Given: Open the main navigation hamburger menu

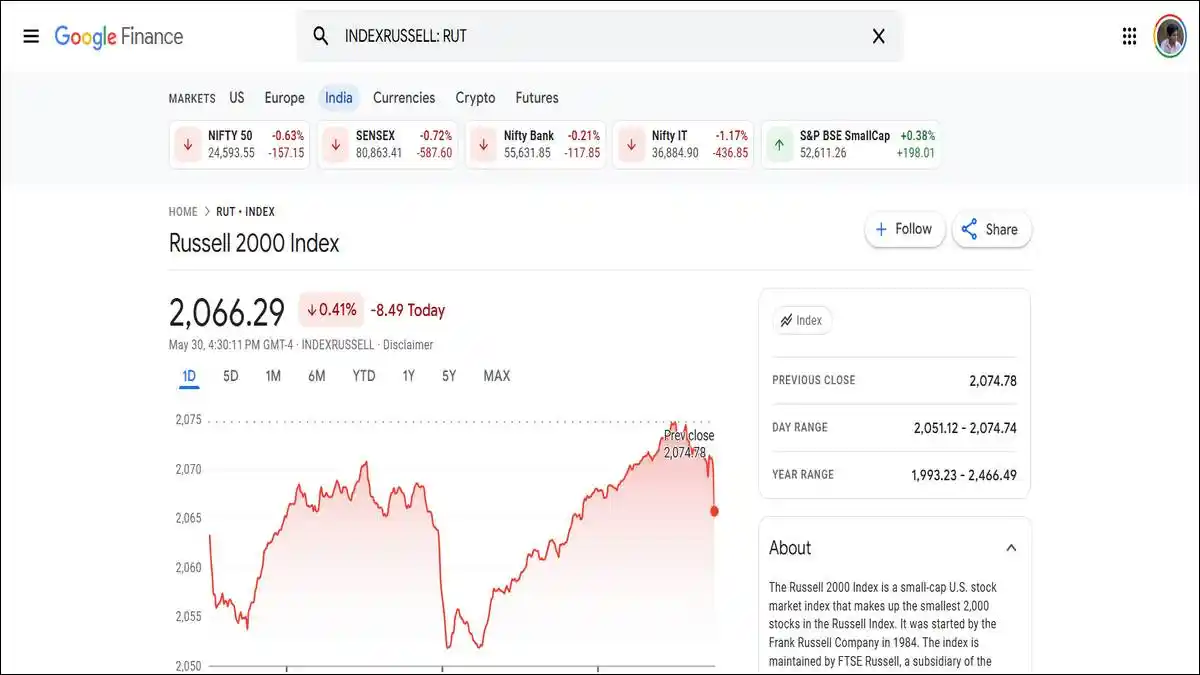Looking at the screenshot, I should coord(31,35).
